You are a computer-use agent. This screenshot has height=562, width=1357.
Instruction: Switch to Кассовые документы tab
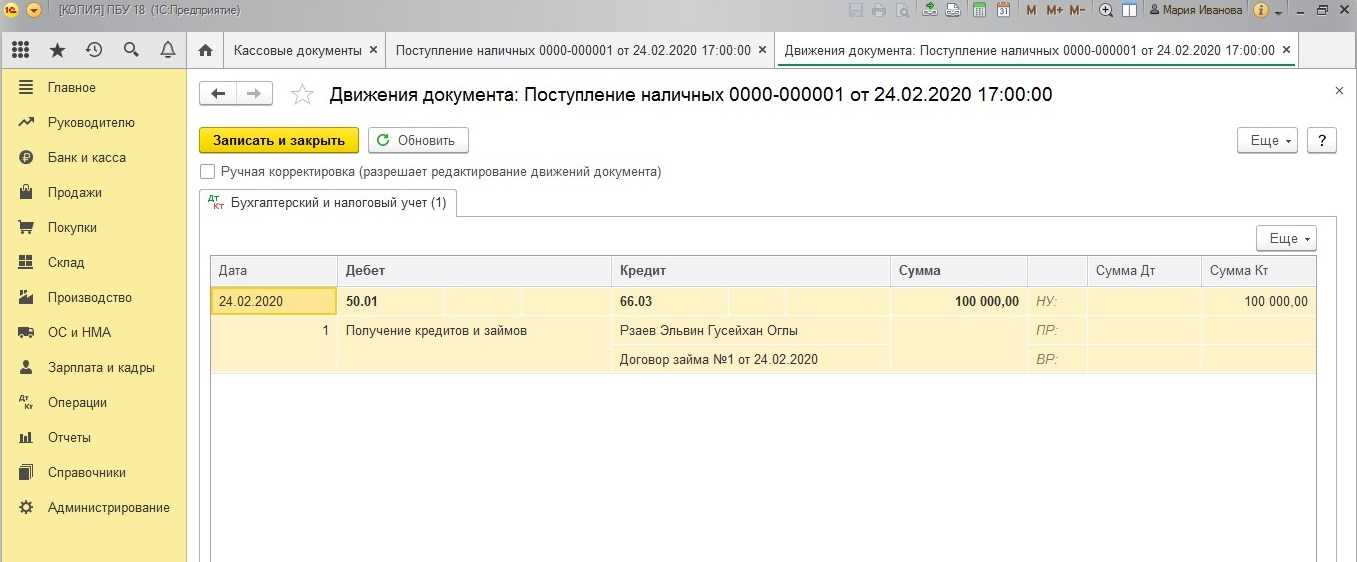[297, 50]
